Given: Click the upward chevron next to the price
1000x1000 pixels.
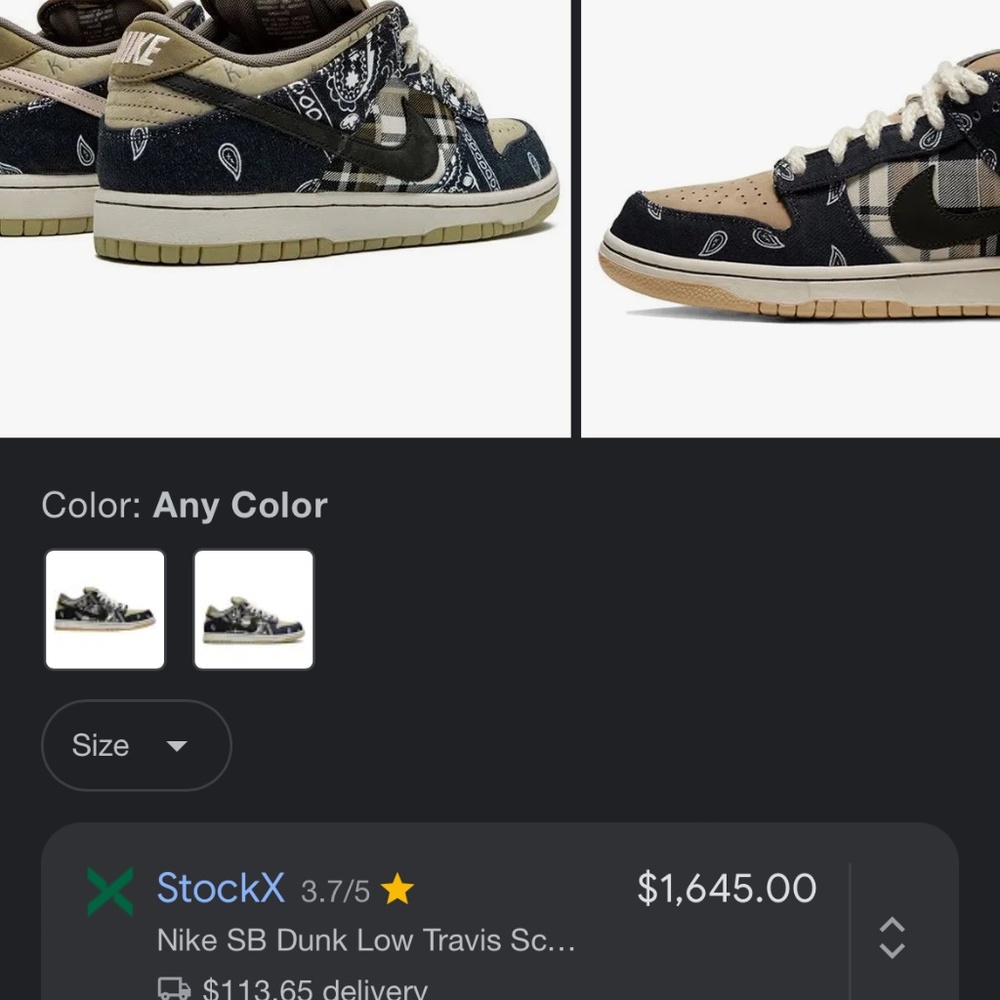Looking at the screenshot, I should click(x=893, y=922).
